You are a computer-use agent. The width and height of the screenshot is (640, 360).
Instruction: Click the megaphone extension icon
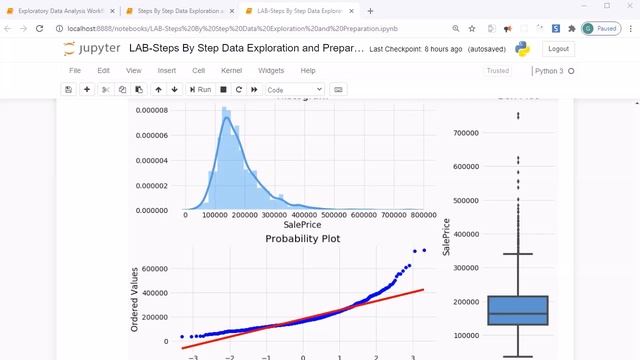[x=507, y=29]
